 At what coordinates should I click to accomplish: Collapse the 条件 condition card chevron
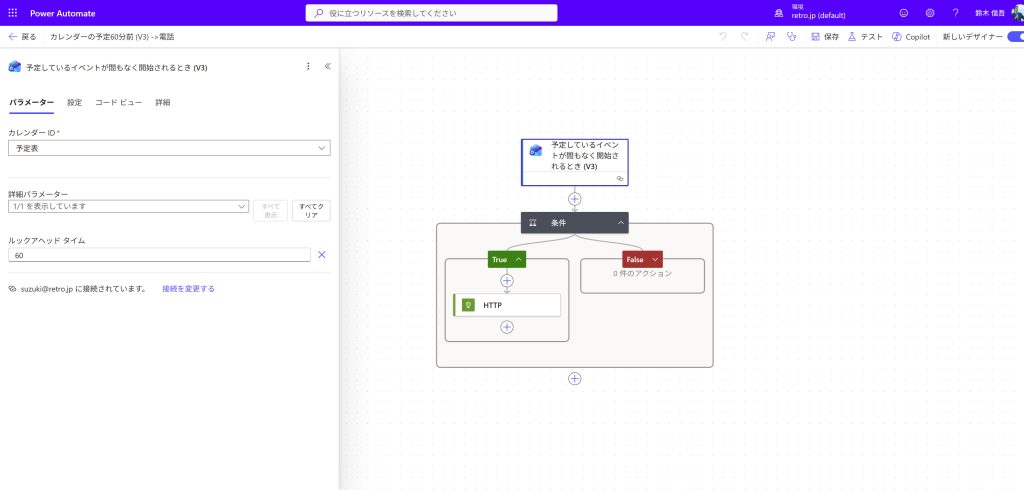pos(621,223)
